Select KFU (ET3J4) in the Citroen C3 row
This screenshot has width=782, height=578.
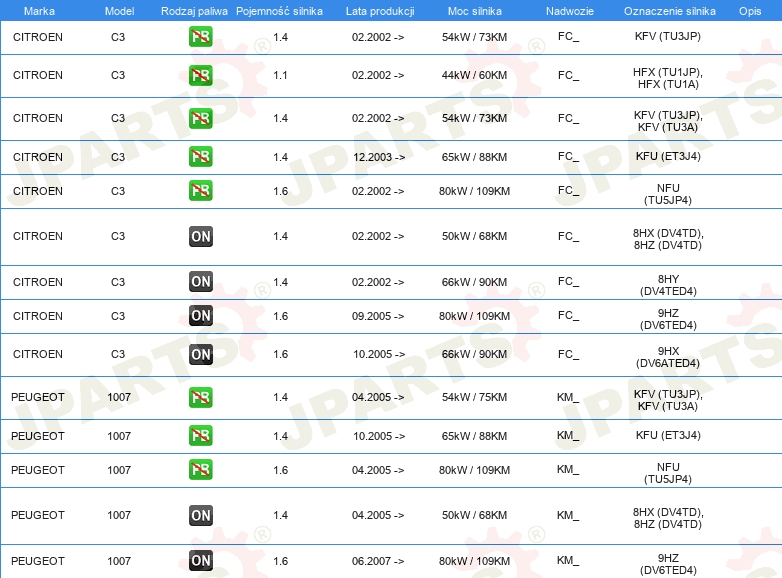(x=668, y=157)
